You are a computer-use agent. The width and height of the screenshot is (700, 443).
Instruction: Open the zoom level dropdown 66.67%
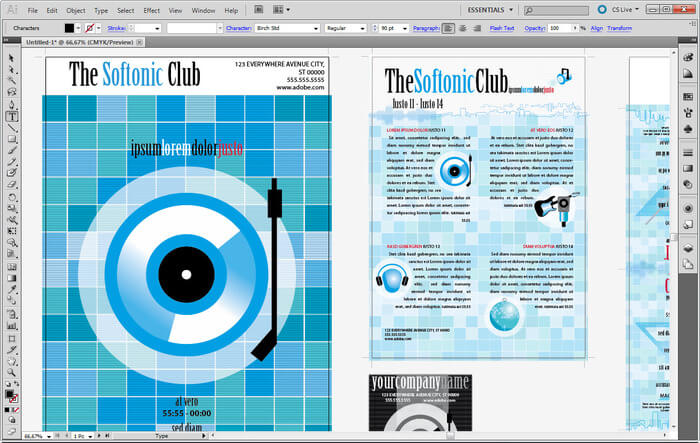tap(48, 436)
